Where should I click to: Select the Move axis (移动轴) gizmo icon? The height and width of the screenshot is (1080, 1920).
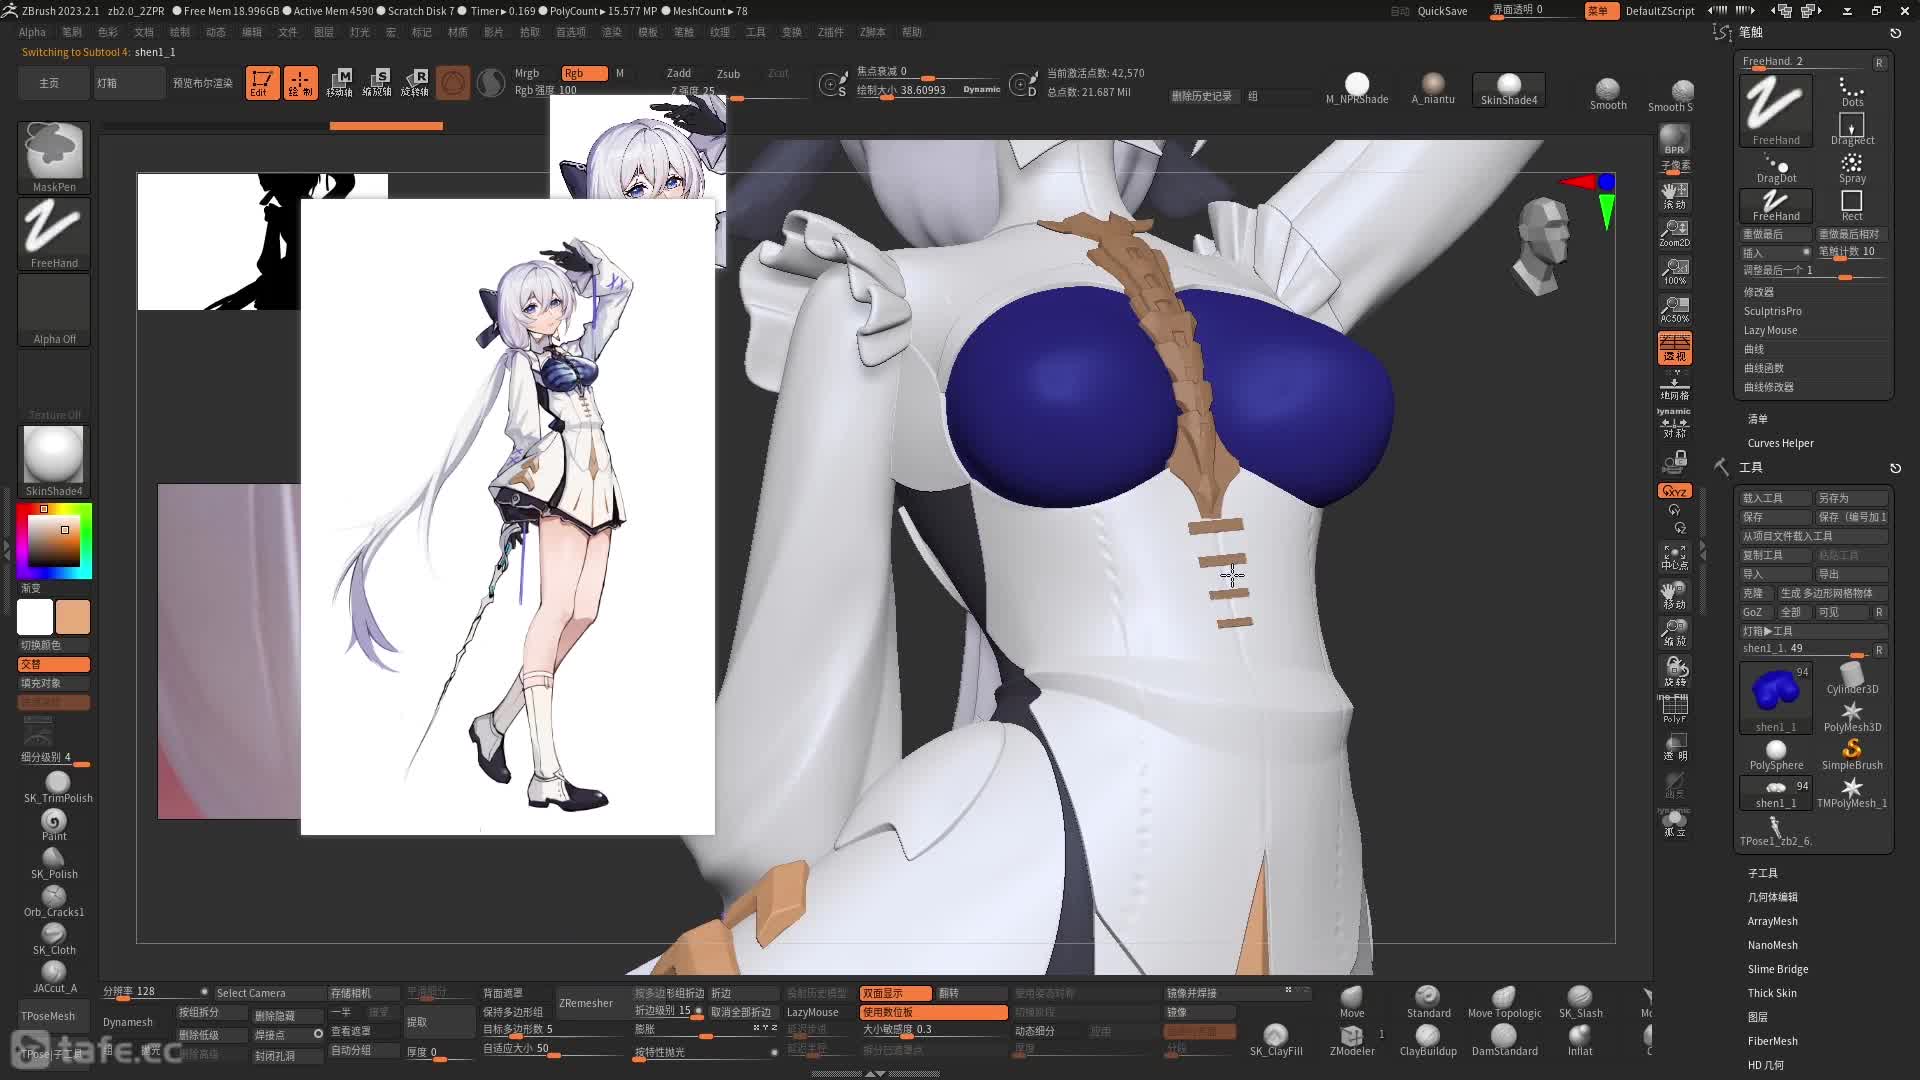339,83
